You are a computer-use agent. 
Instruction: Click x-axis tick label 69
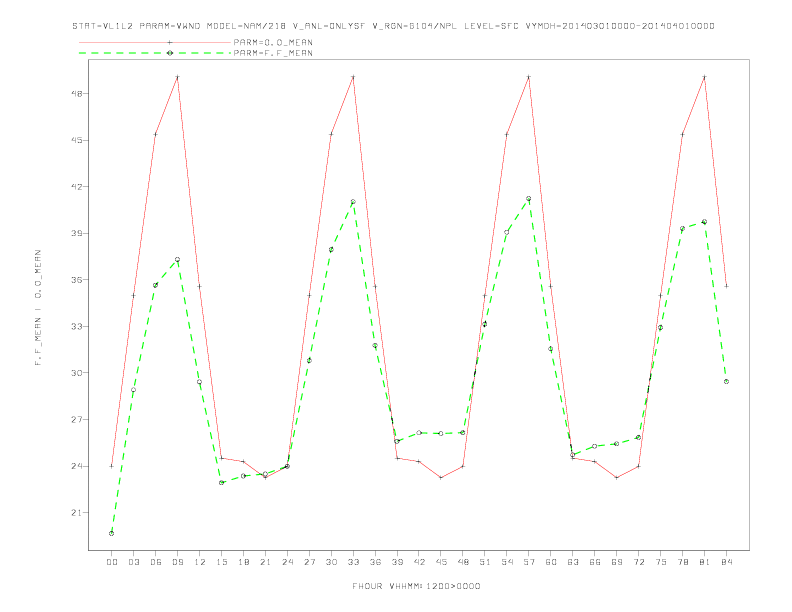(617, 562)
